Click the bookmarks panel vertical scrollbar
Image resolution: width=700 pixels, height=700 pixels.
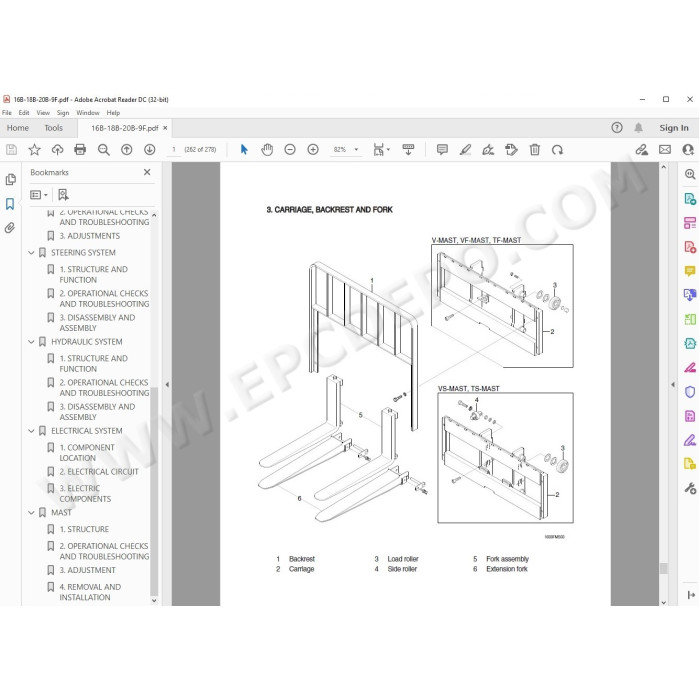(x=154, y=491)
